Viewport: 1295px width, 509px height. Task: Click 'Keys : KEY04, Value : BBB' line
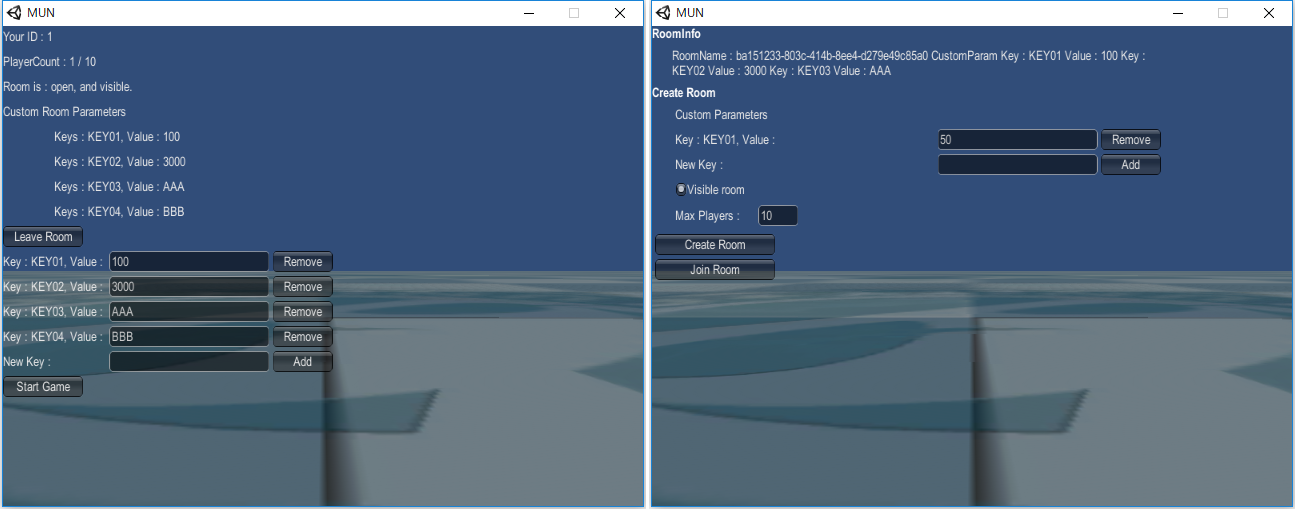[119, 212]
